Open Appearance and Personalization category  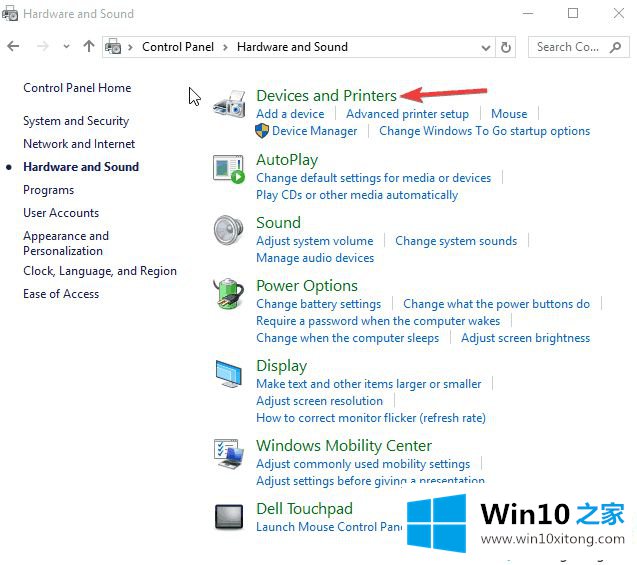pos(66,243)
